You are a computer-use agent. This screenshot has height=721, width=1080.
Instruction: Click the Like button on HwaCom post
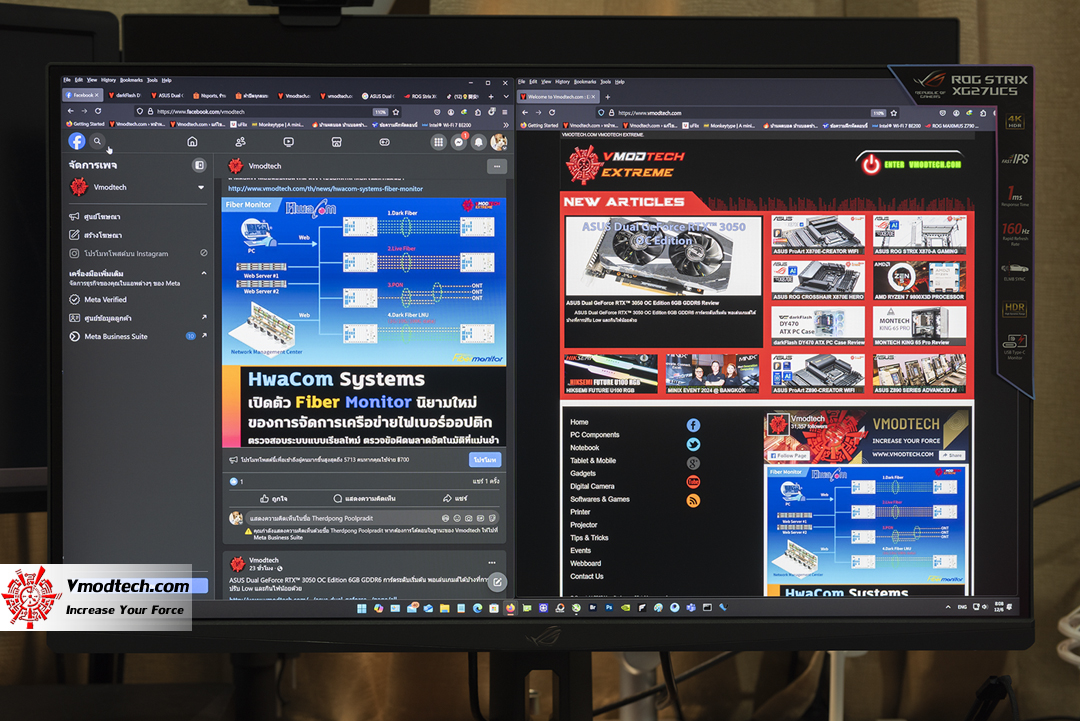[x=273, y=498]
